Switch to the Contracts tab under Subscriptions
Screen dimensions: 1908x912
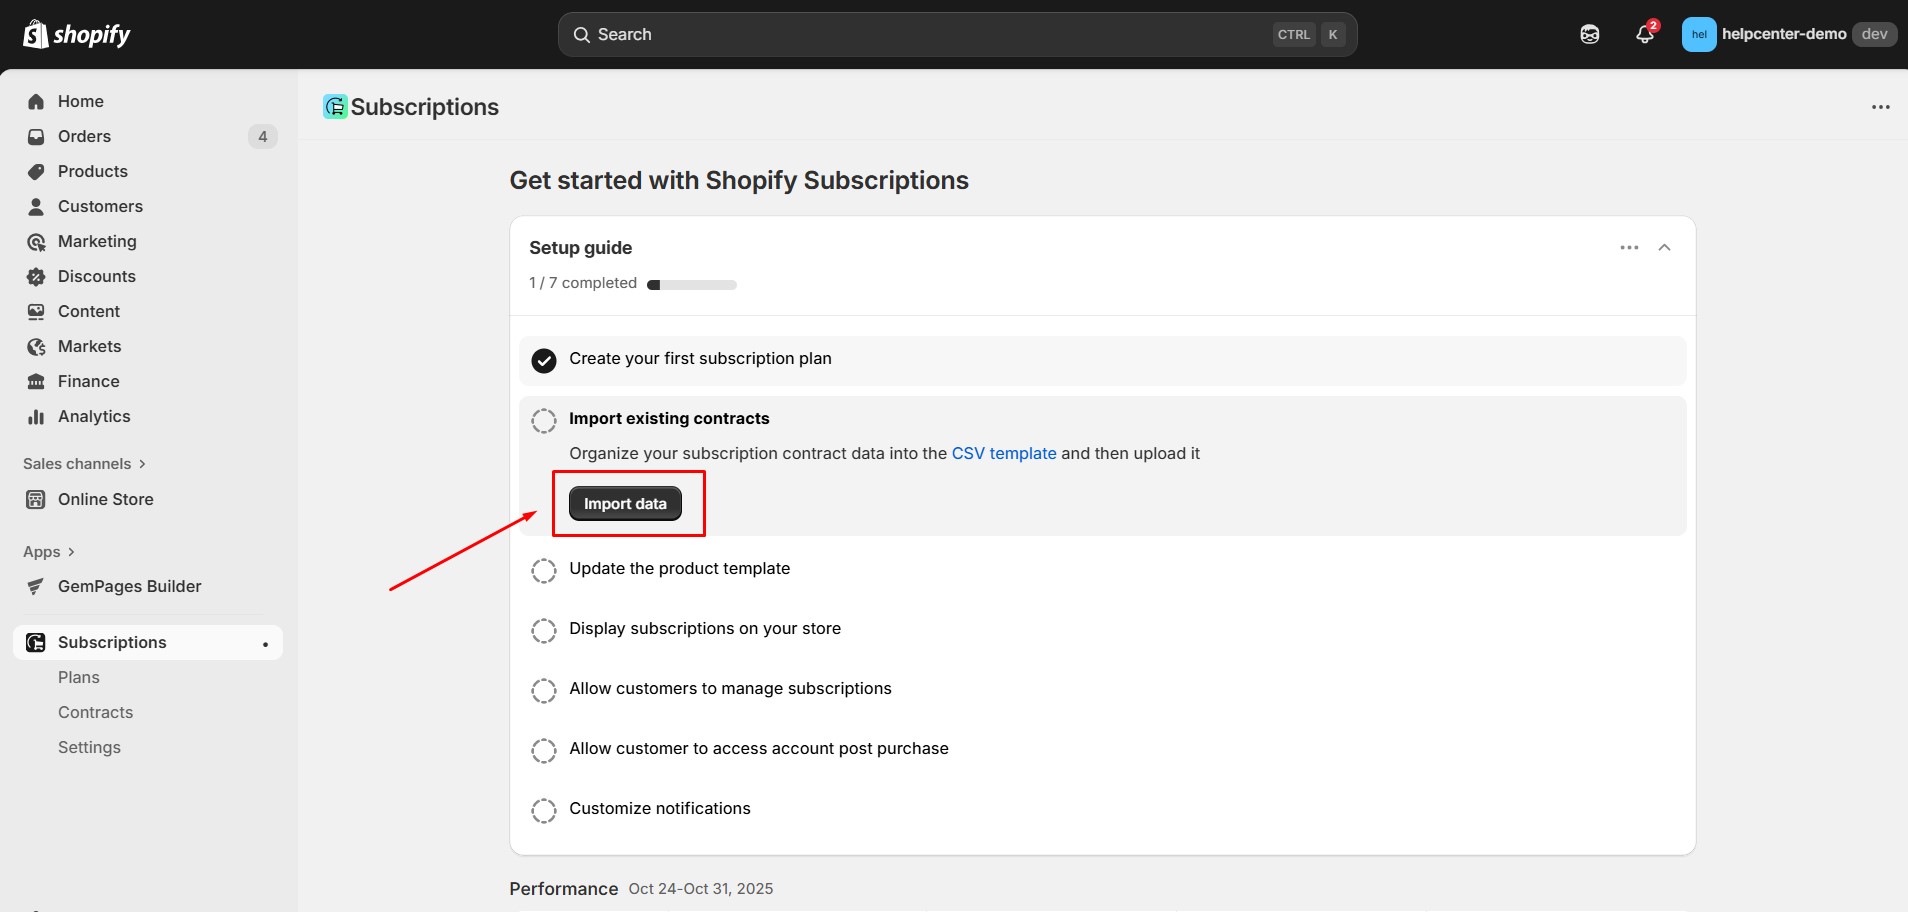(x=95, y=711)
